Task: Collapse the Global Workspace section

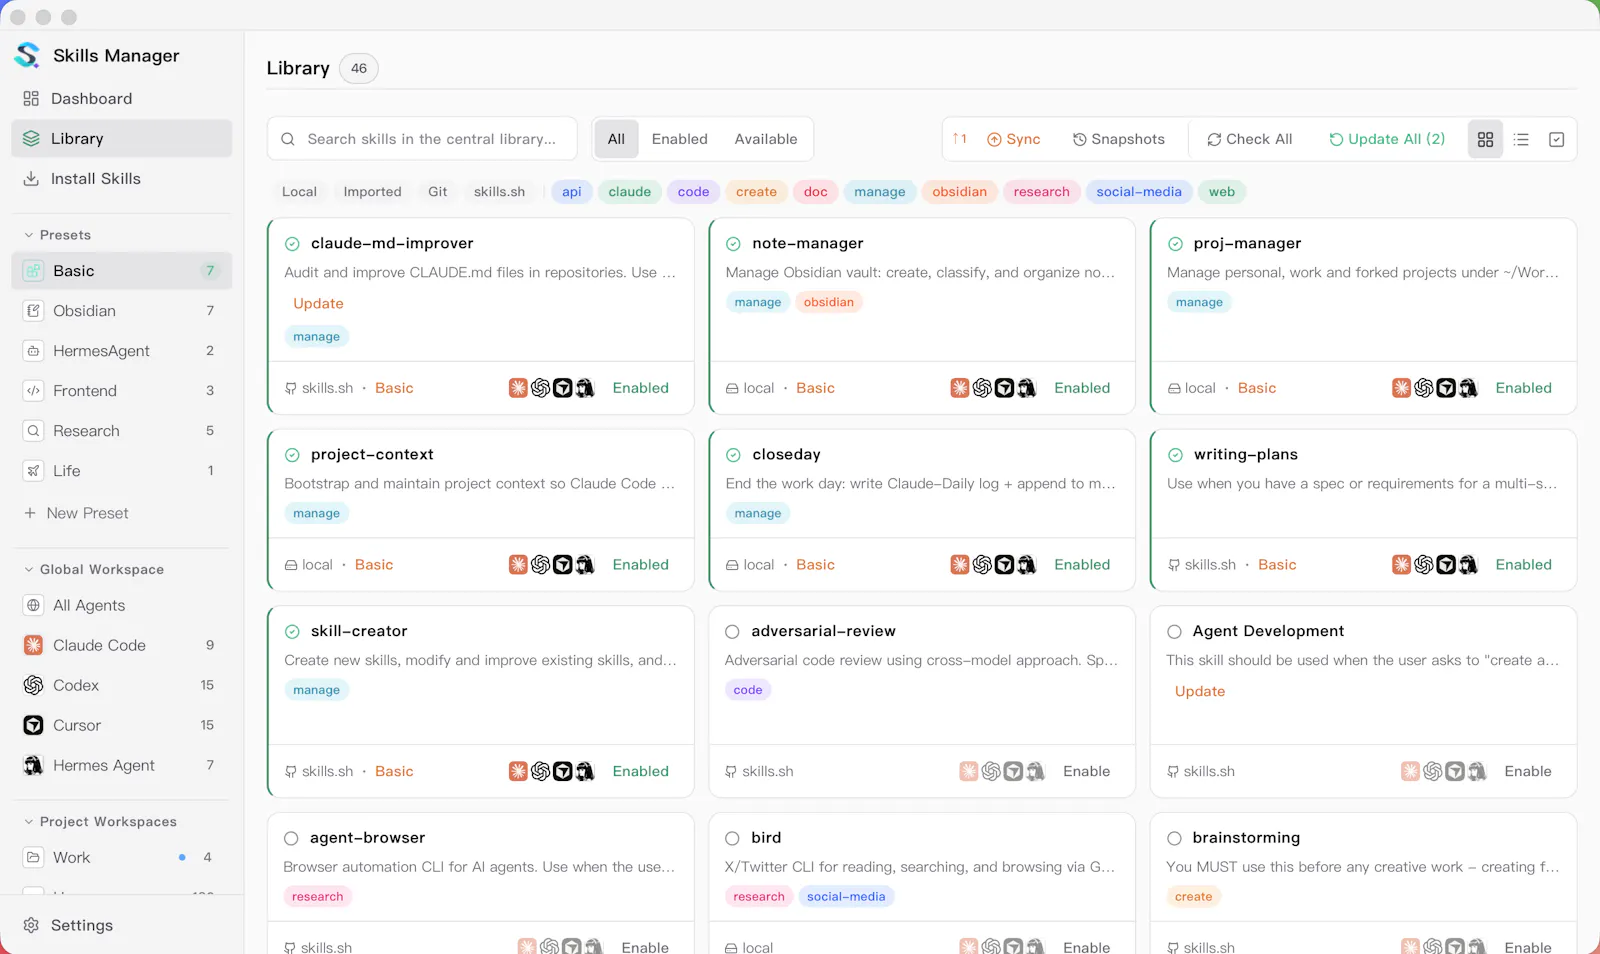Action: pos(93,569)
